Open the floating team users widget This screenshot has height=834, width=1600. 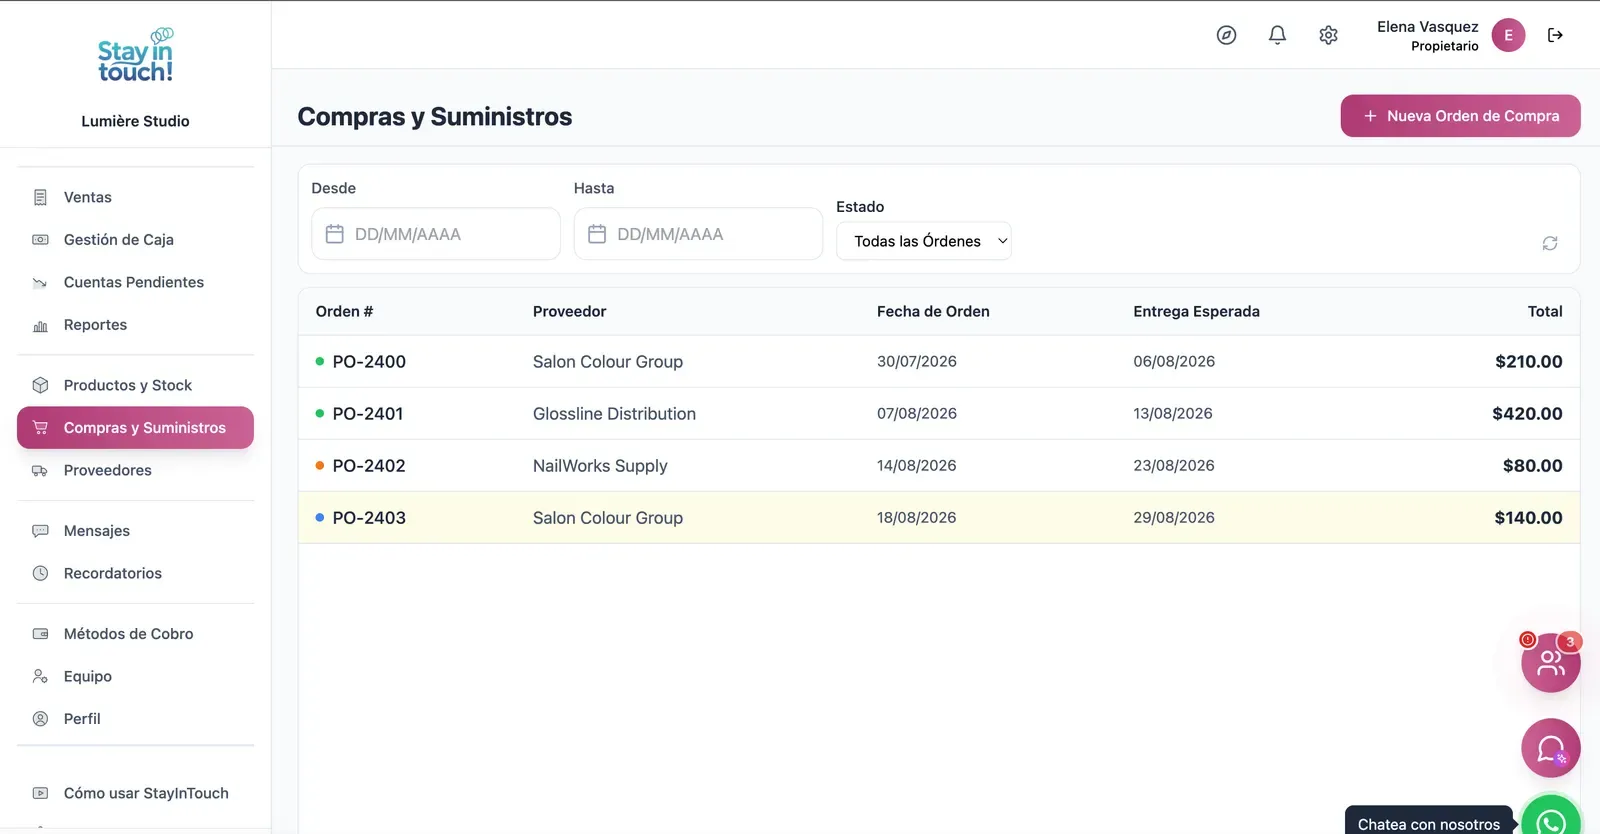click(1550, 662)
